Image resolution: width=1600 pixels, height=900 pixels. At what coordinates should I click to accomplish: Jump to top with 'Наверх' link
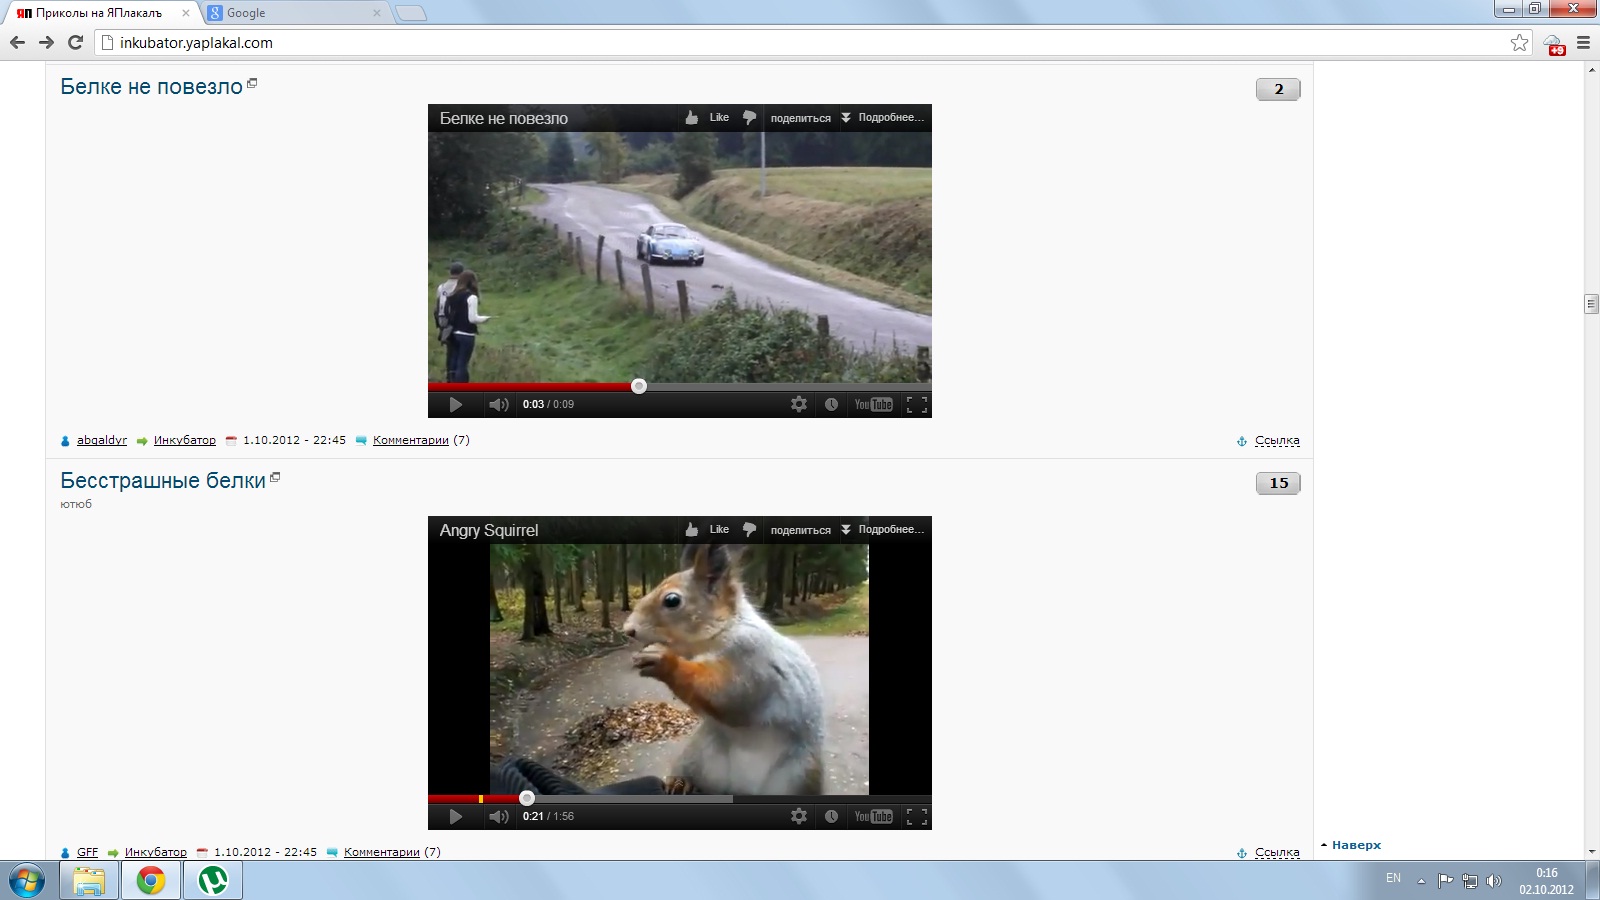(1356, 845)
